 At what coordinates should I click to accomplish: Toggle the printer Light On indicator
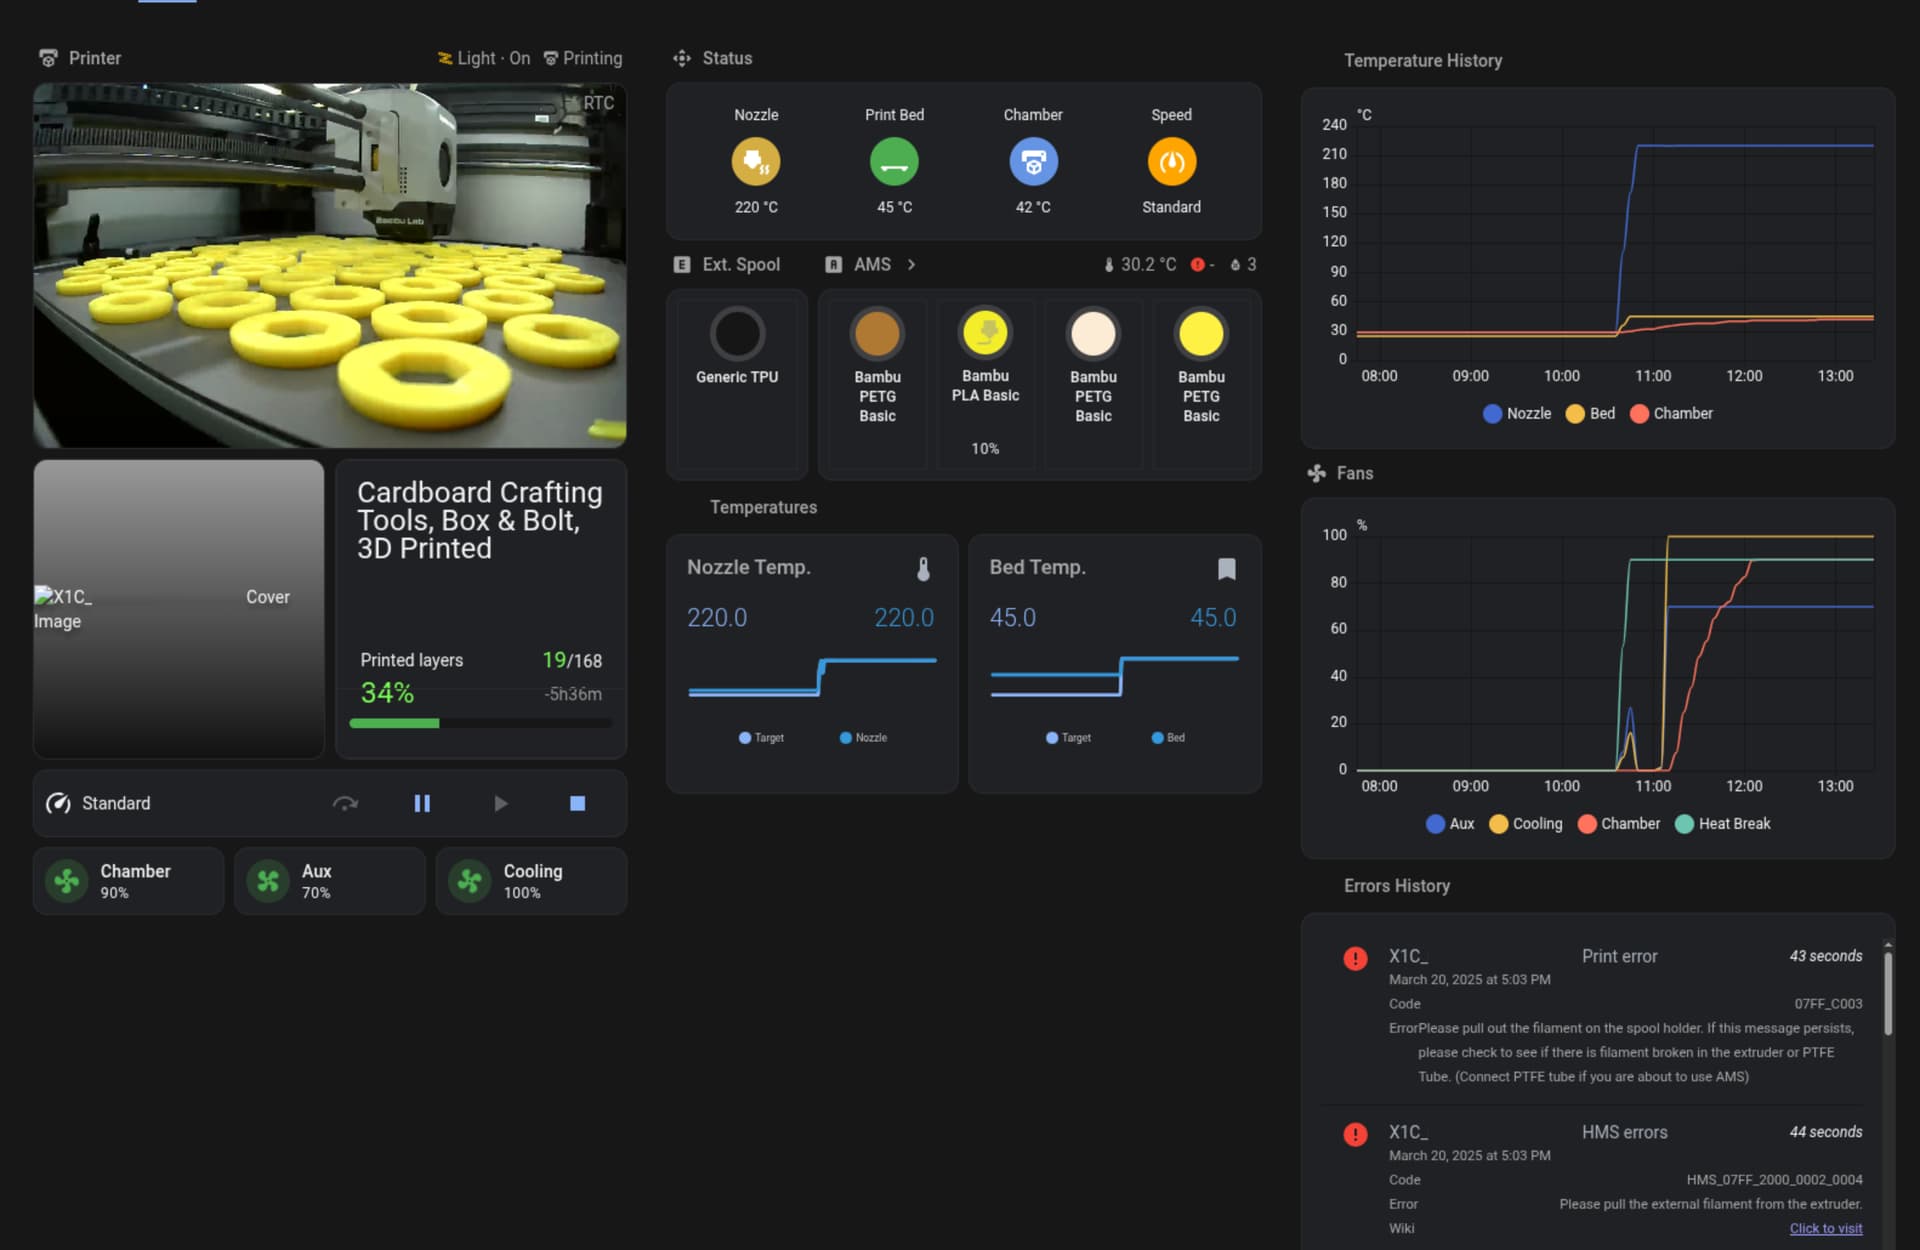(484, 58)
